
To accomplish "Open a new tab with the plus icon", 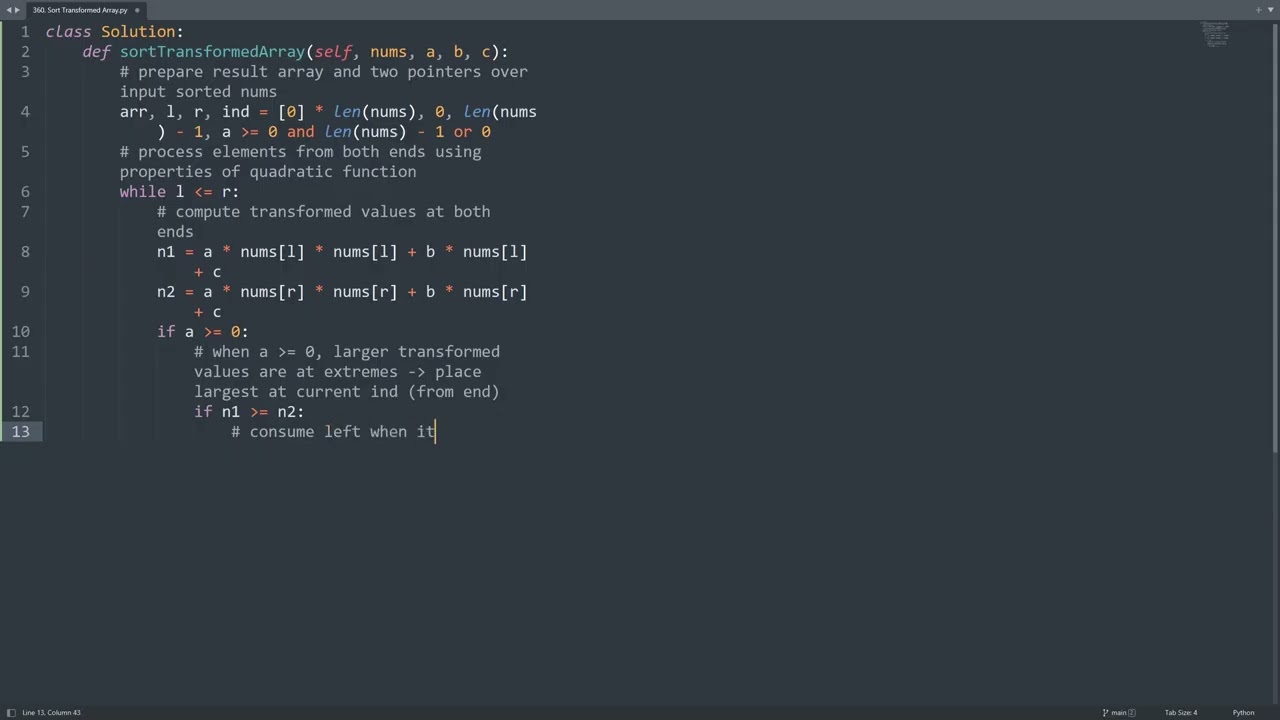I will 1258,10.
